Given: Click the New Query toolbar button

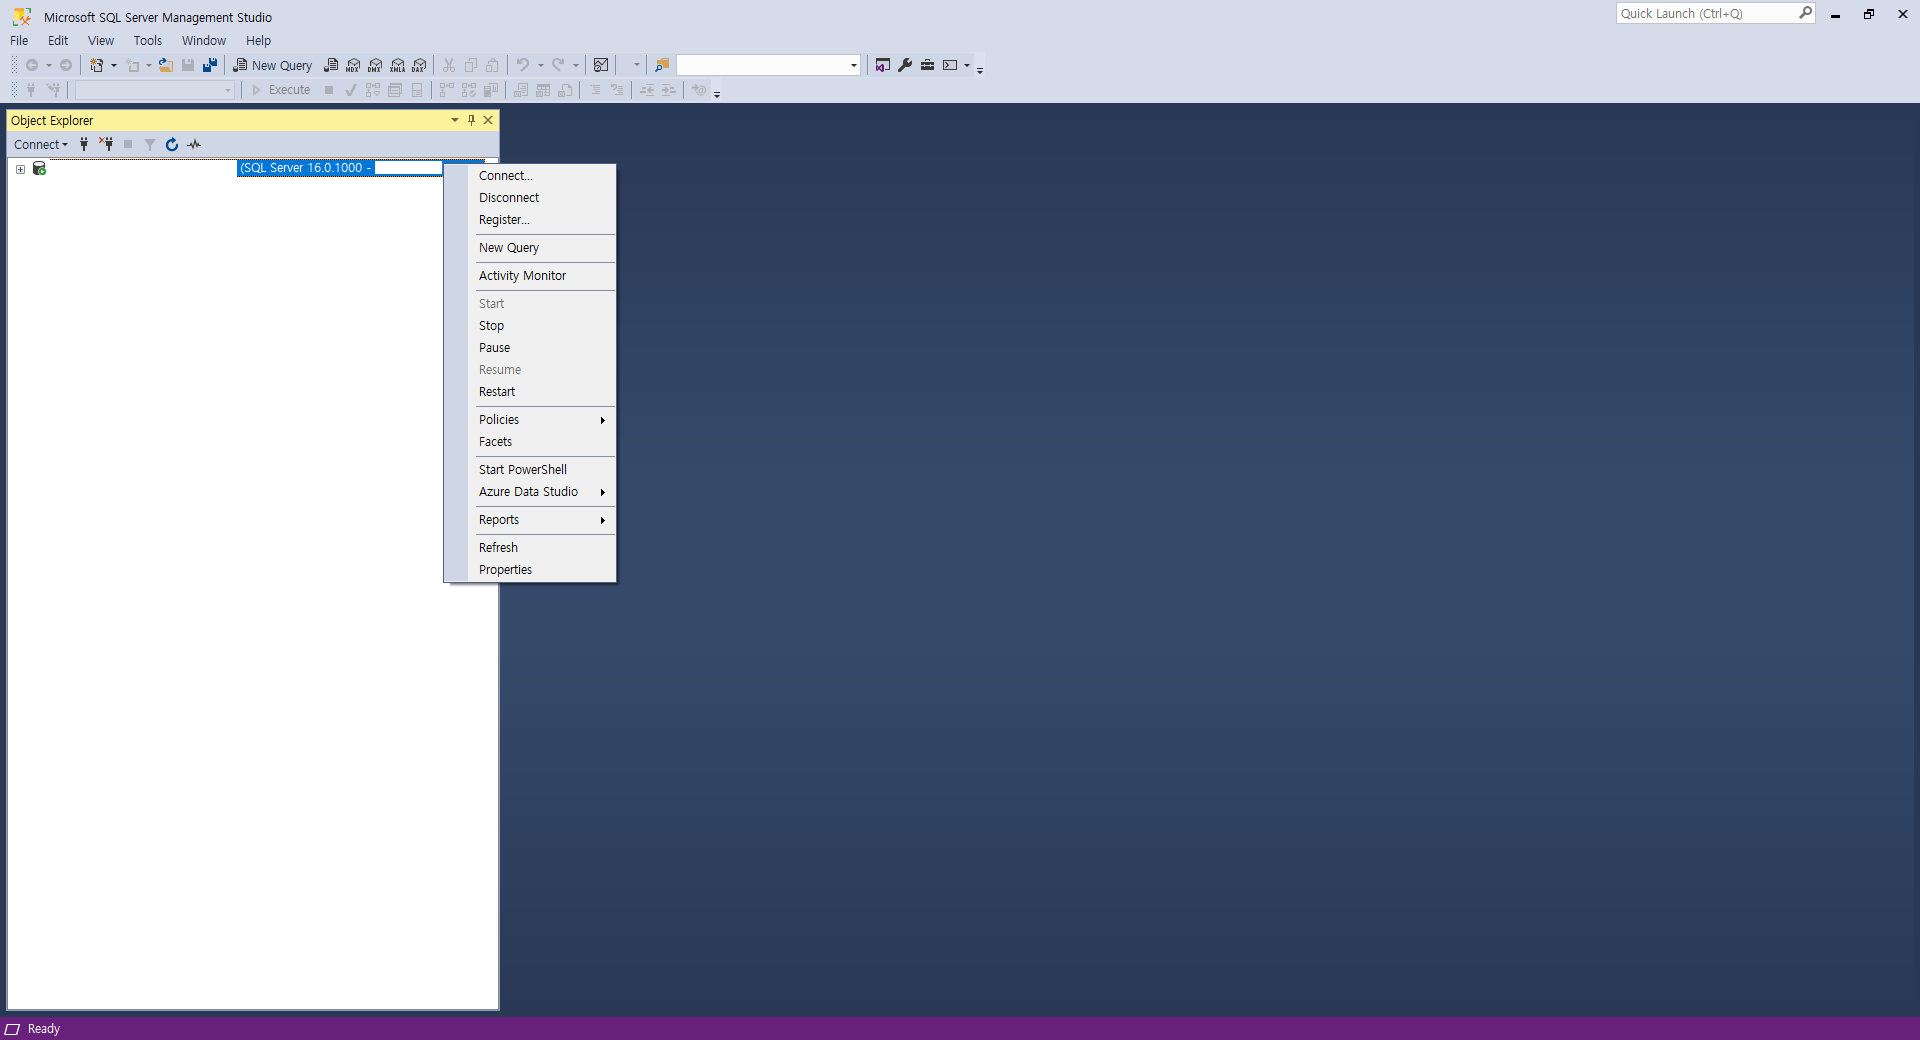Looking at the screenshot, I should pyautogui.click(x=273, y=65).
